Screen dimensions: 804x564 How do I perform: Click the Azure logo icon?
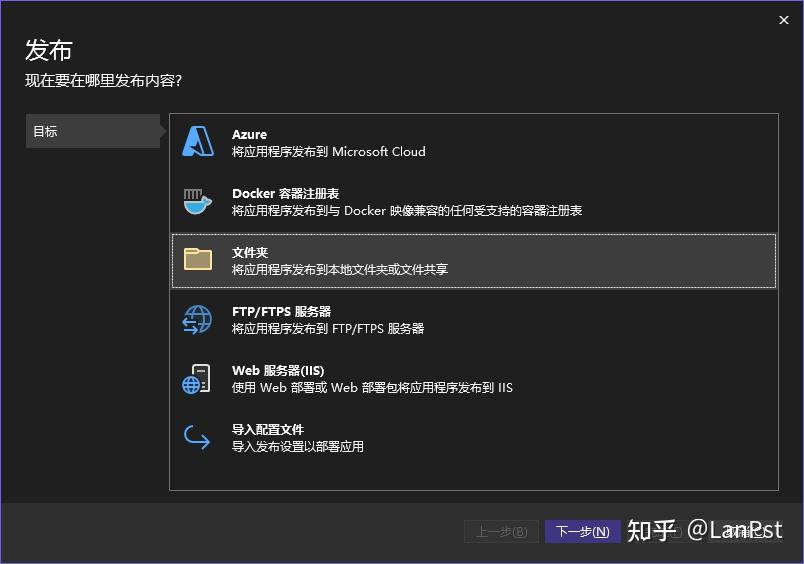click(x=198, y=142)
